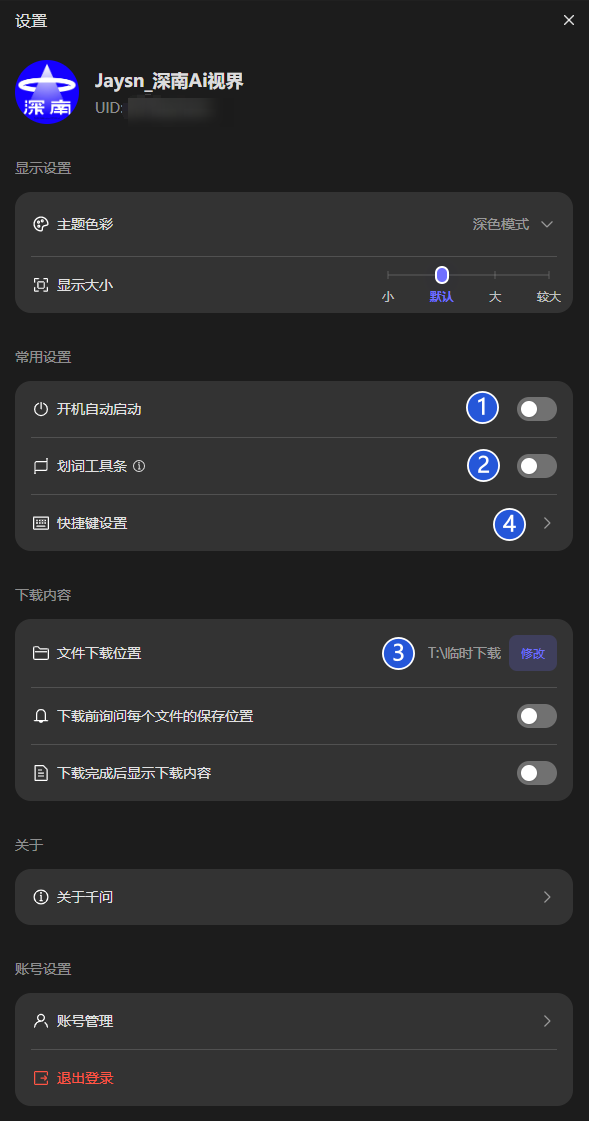Click the display size icon

(x=40, y=284)
